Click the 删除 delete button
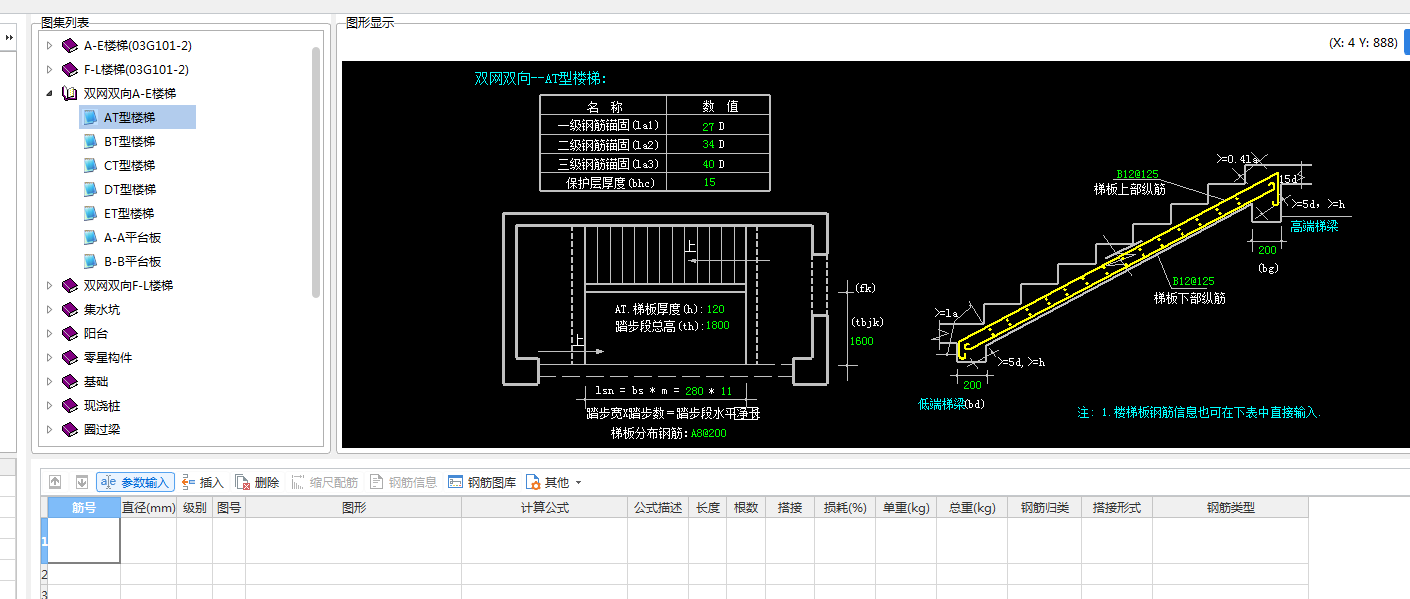 click(258, 482)
